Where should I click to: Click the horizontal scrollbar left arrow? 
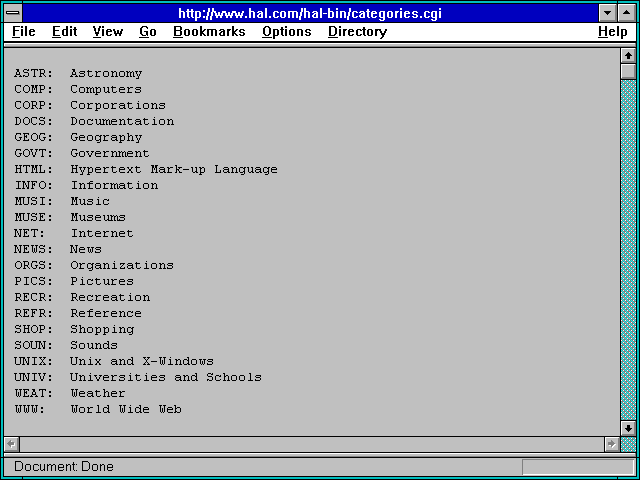tap(12, 444)
